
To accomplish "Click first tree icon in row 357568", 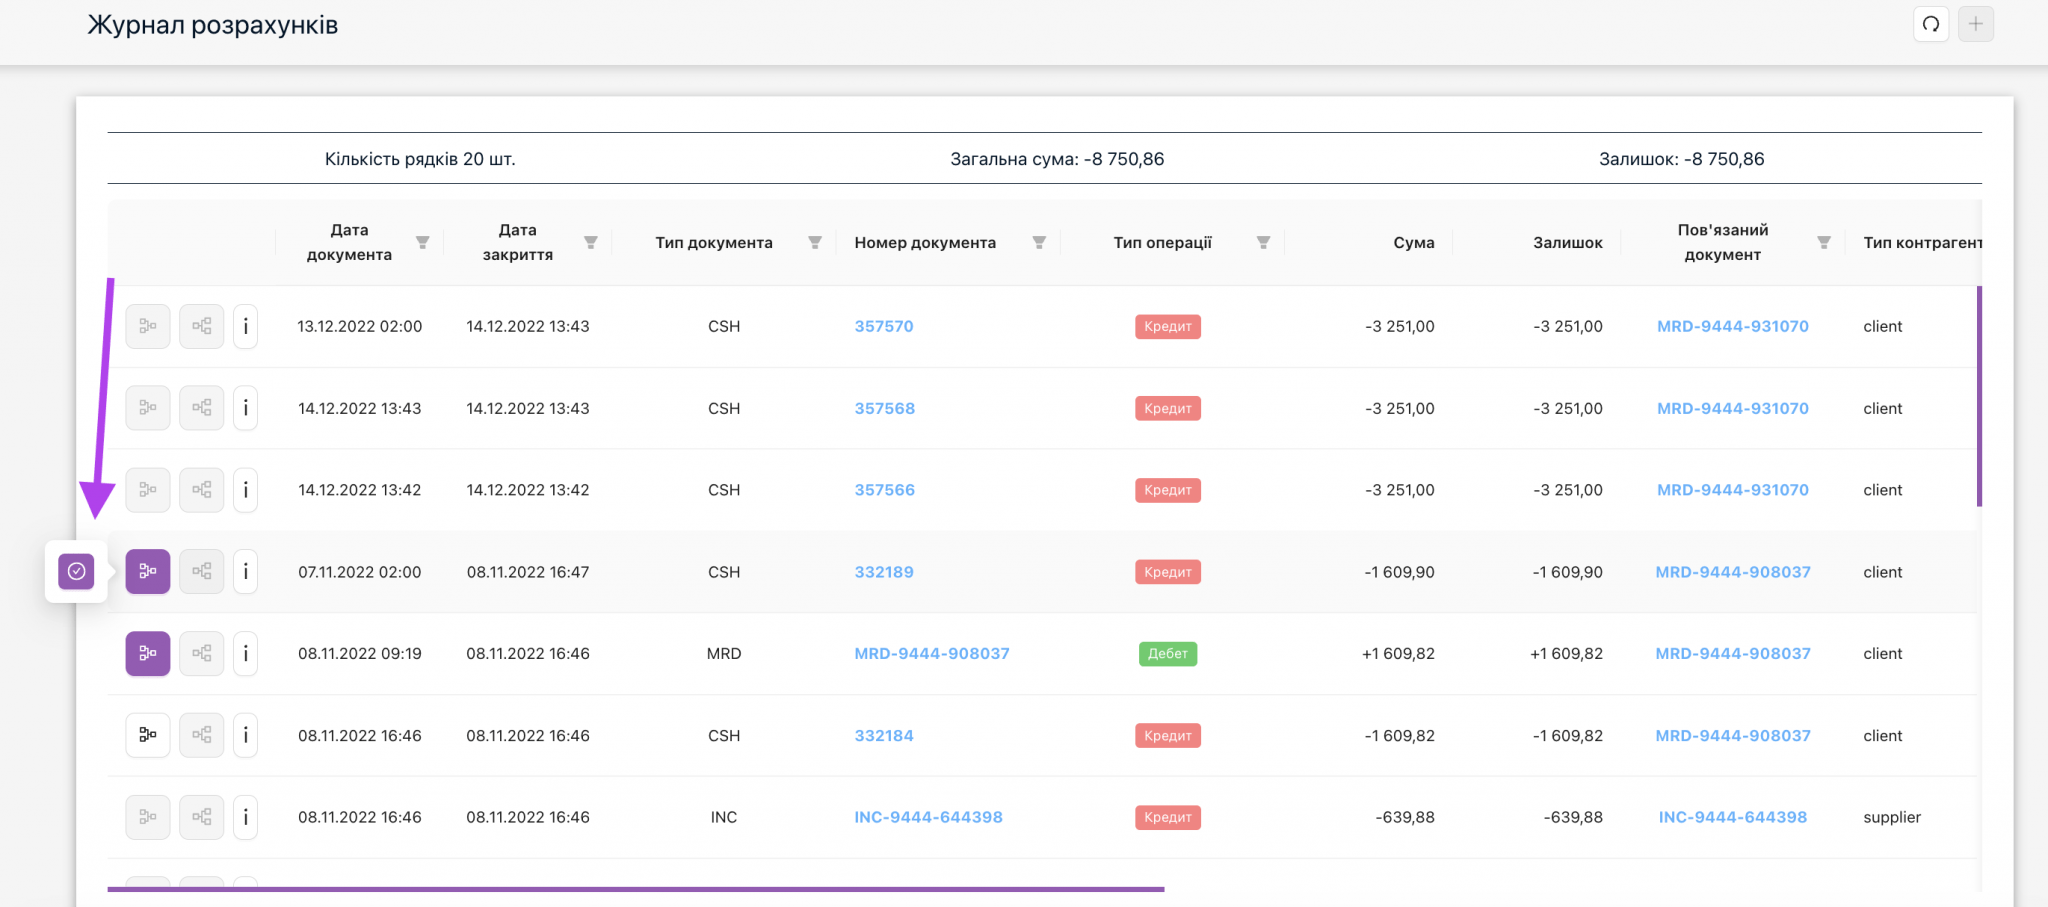I will pyautogui.click(x=148, y=408).
